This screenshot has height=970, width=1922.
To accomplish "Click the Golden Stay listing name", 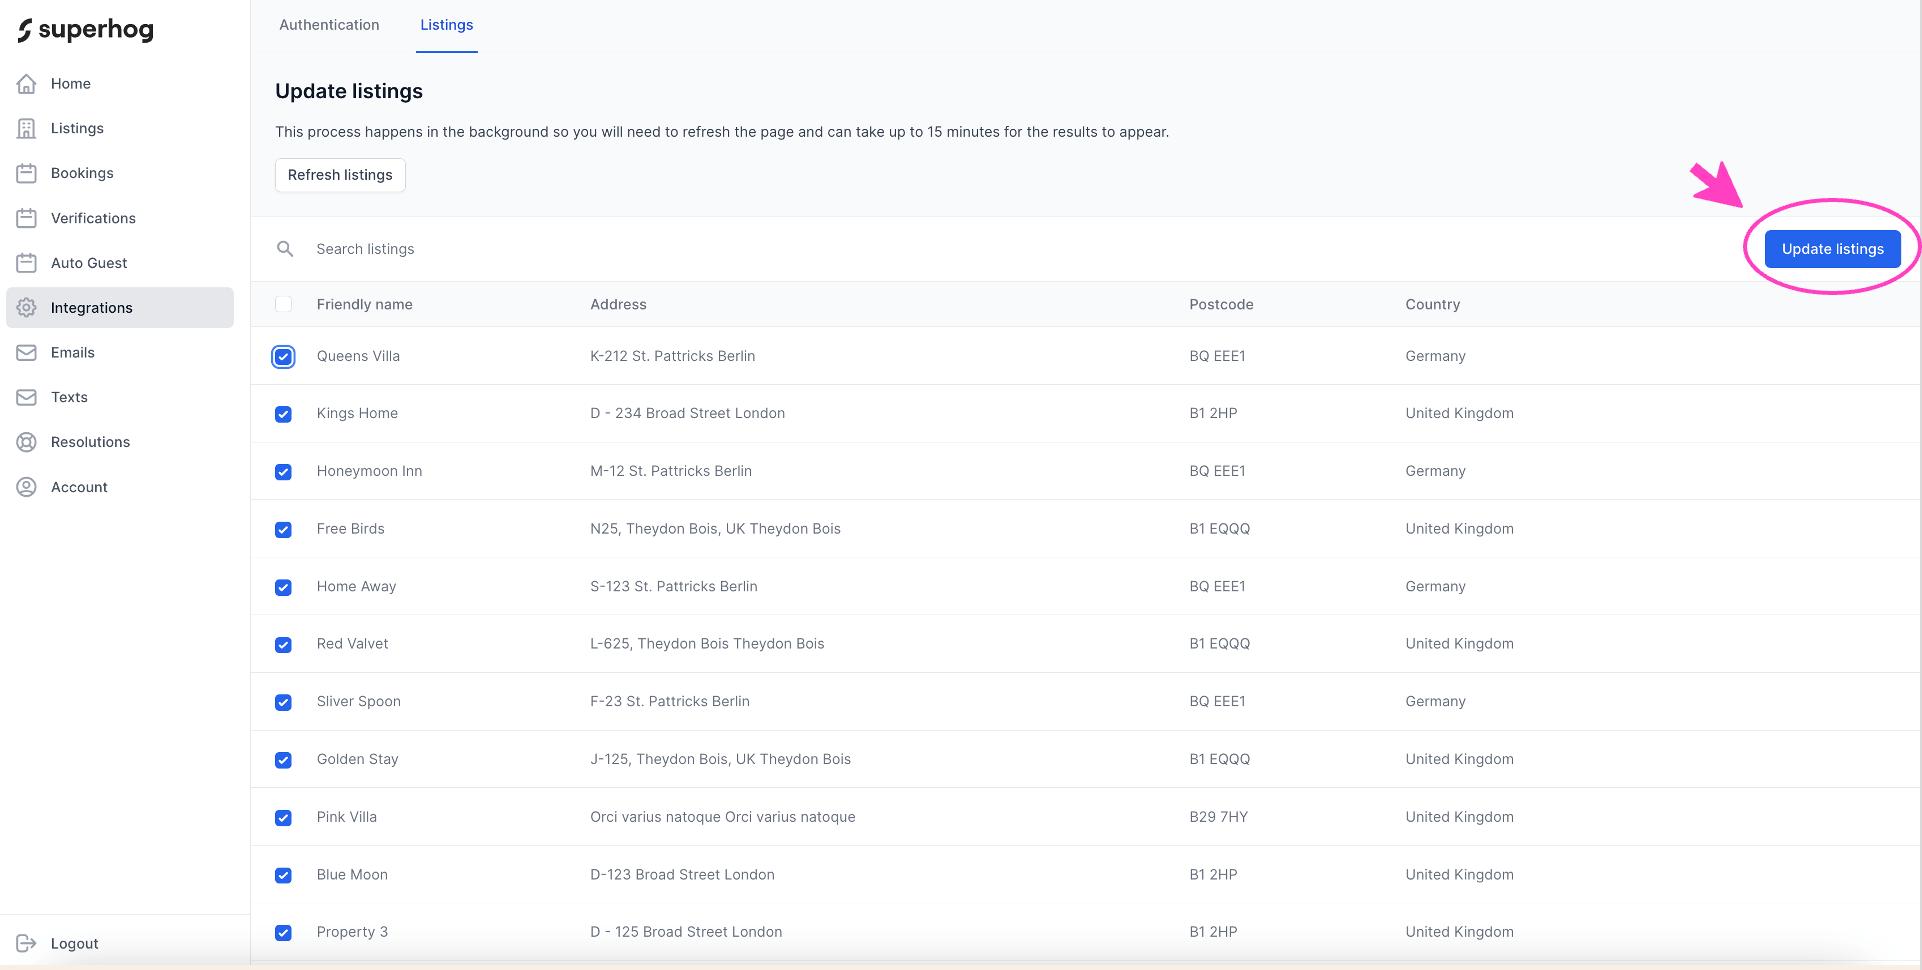I will coord(357,759).
